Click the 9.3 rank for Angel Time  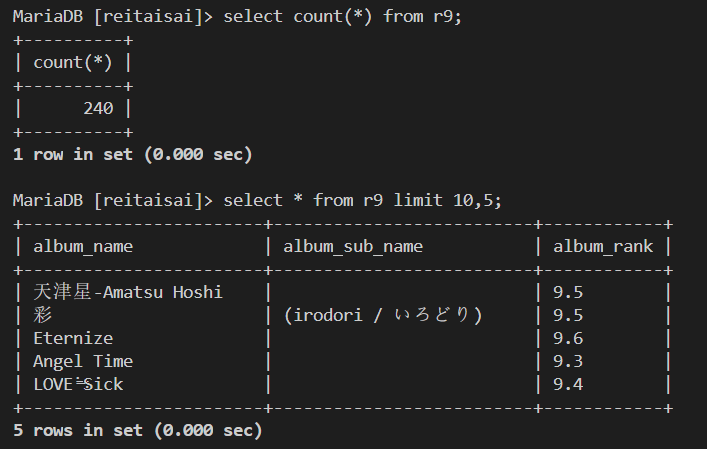click(x=568, y=362)
